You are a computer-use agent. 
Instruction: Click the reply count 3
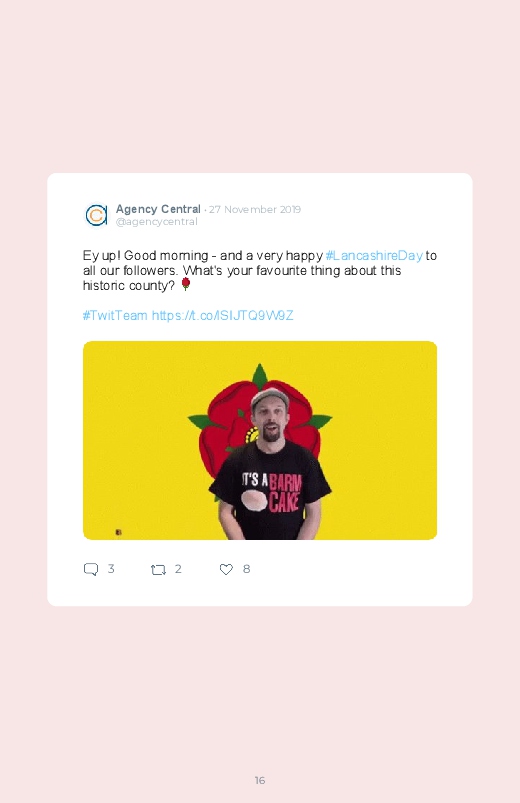click(x=111, y=569)
